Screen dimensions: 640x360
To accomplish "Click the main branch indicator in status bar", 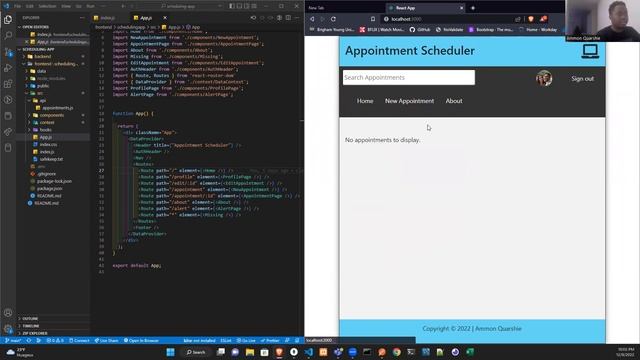I will click(13, 340).
